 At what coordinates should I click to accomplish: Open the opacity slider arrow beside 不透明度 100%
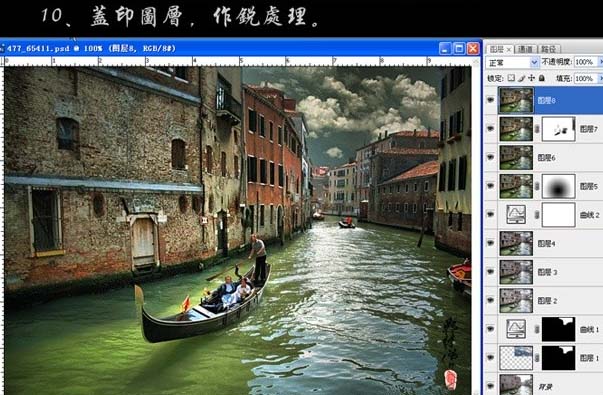(601, 62)
